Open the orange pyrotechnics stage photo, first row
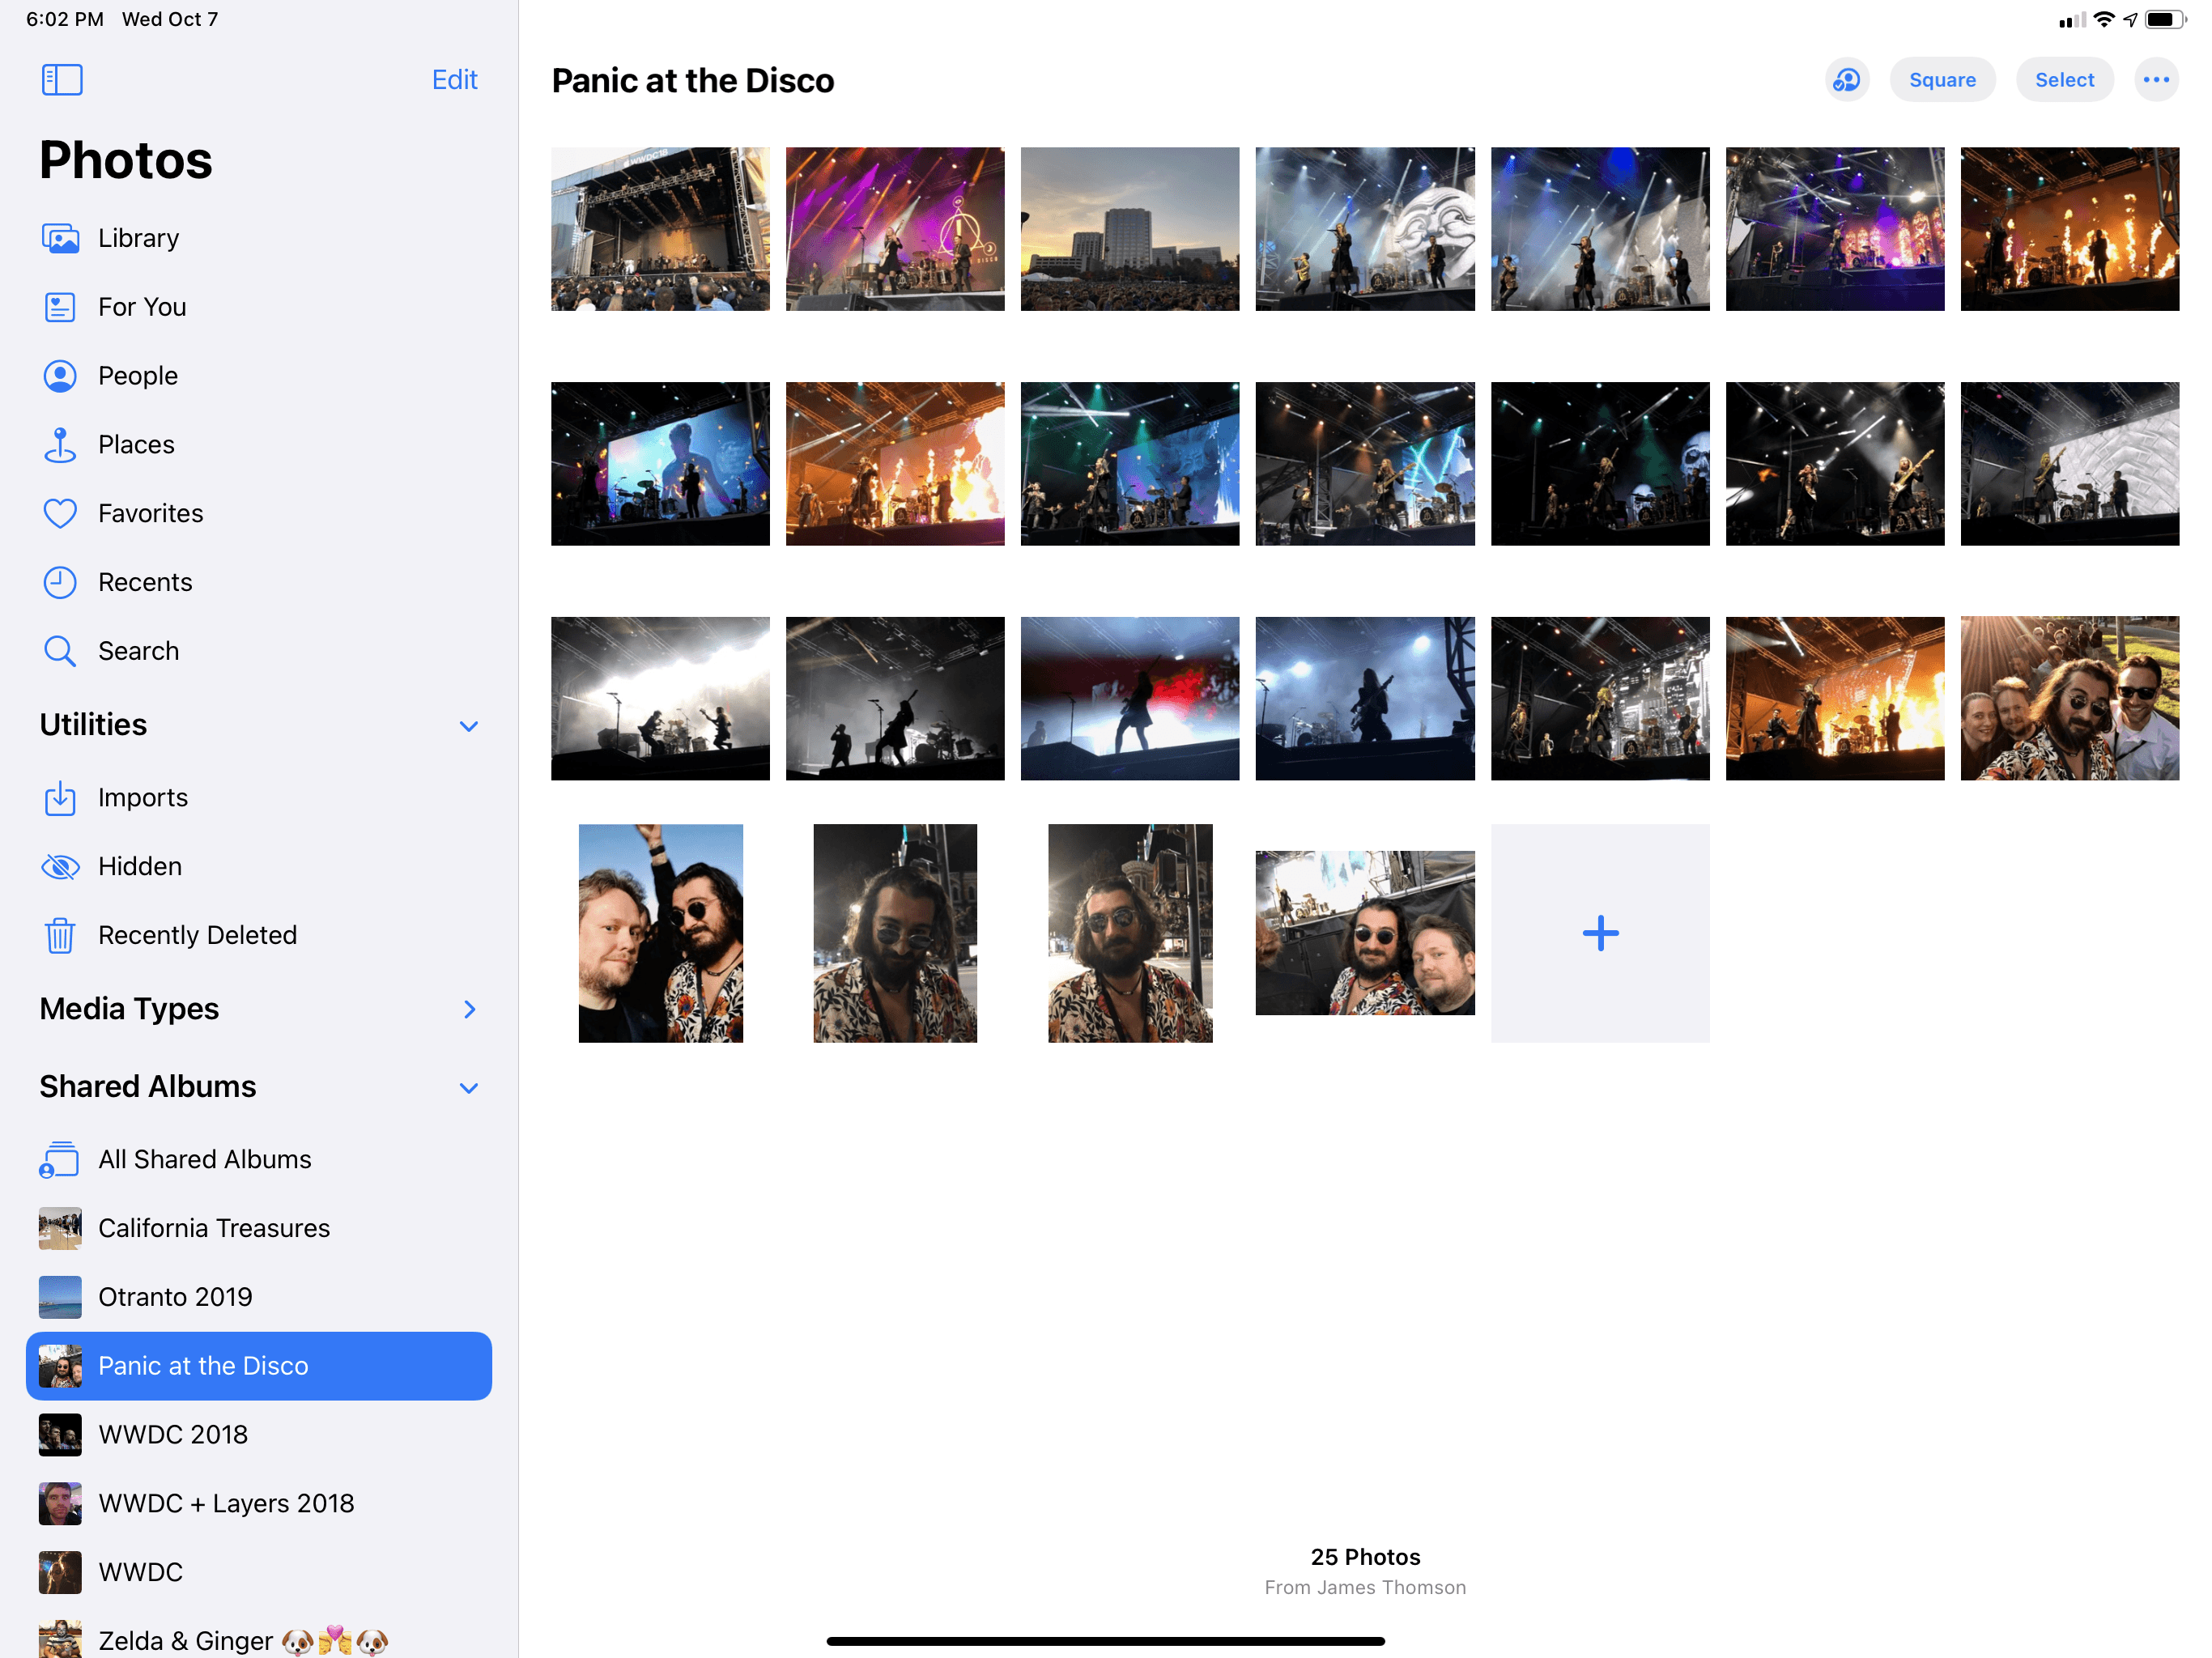Image resolution: width=2212 pixels, height=1658 pixels. (2070, 229)
